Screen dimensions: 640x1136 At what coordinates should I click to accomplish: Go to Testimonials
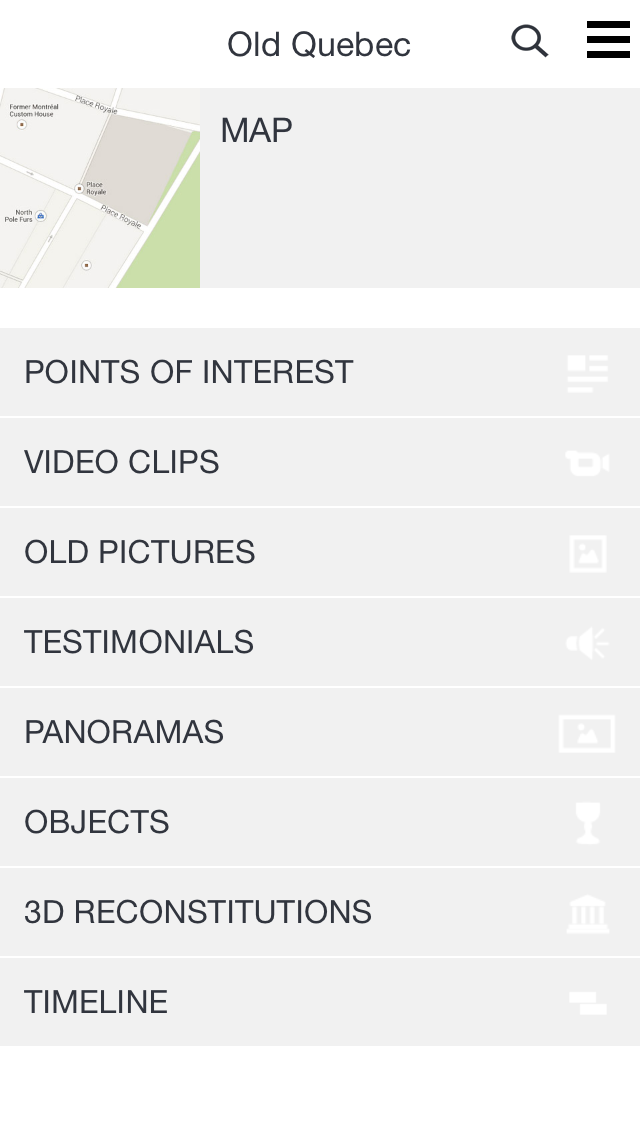(320, 643)
